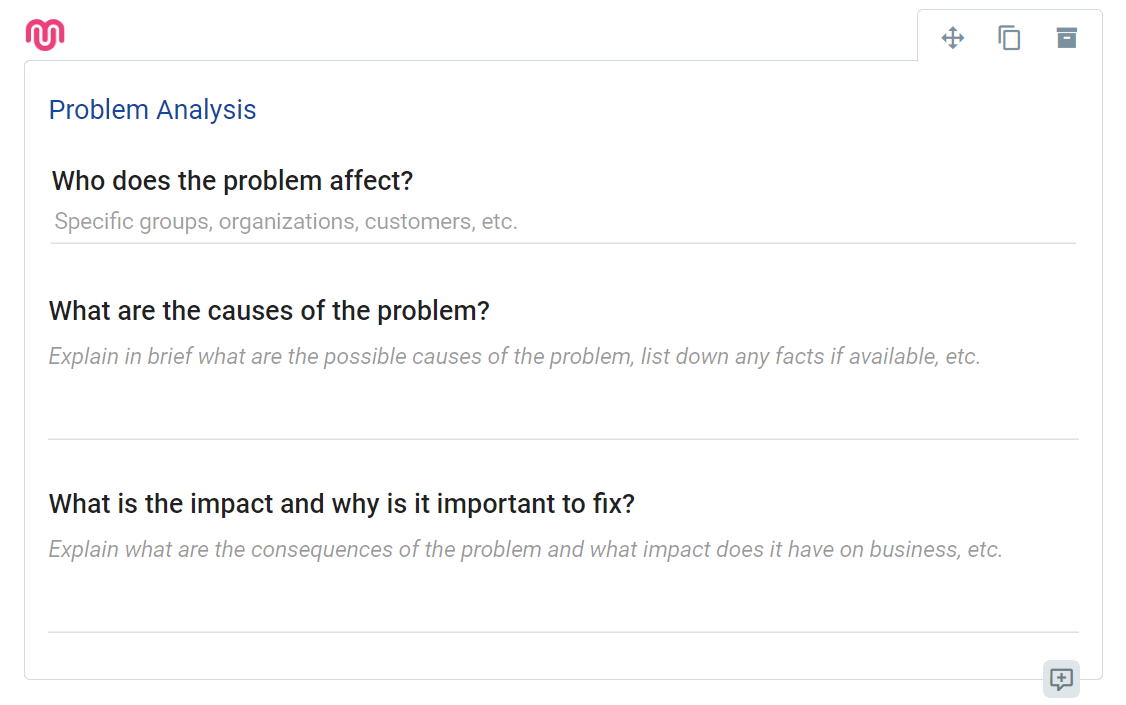This screenshot has height=705, width=1126.
Task: Click the underline beneath the first answer field
Action: coord(563,241)
